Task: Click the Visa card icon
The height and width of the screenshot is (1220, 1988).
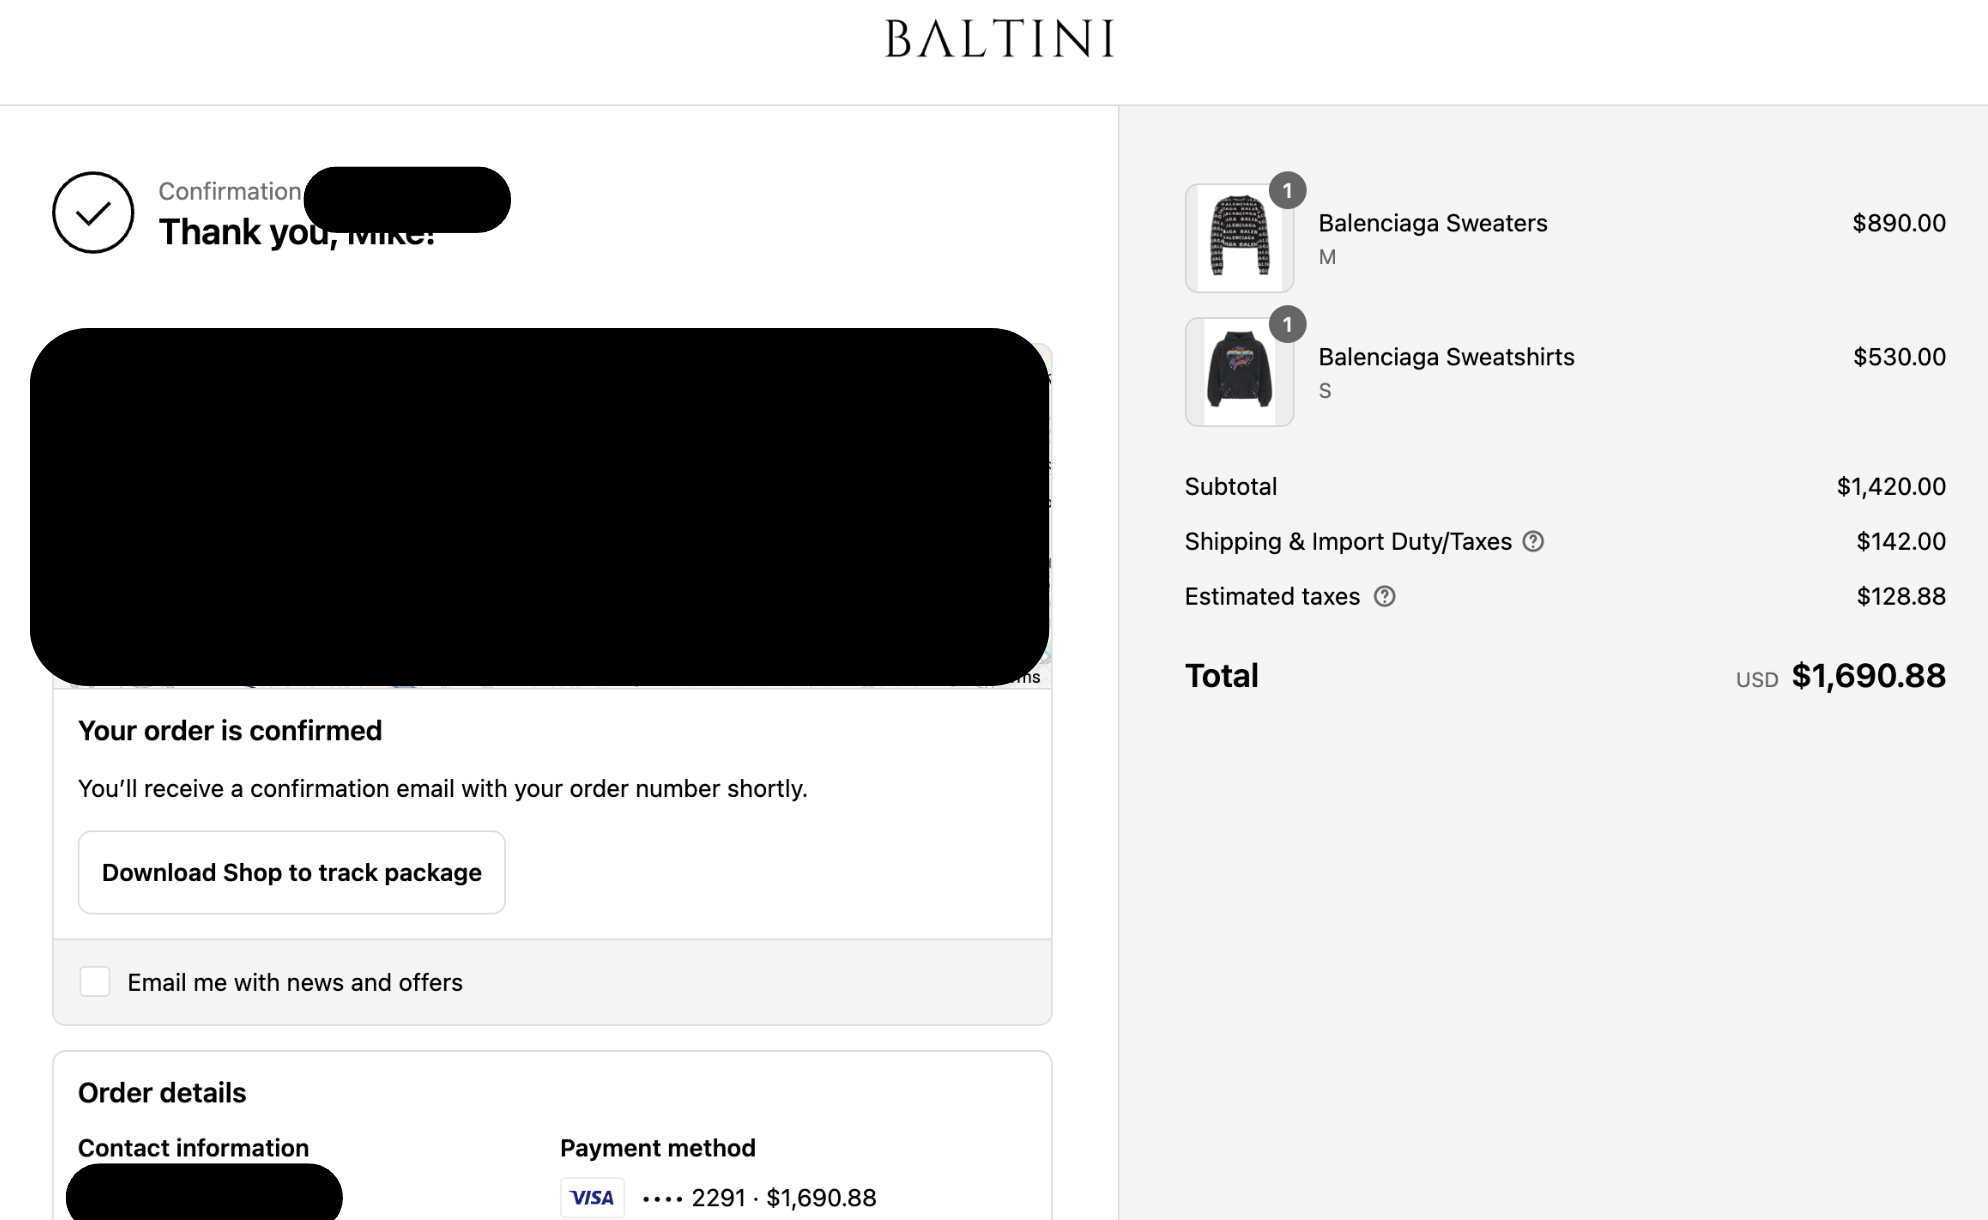Action: click(592, 1197)
